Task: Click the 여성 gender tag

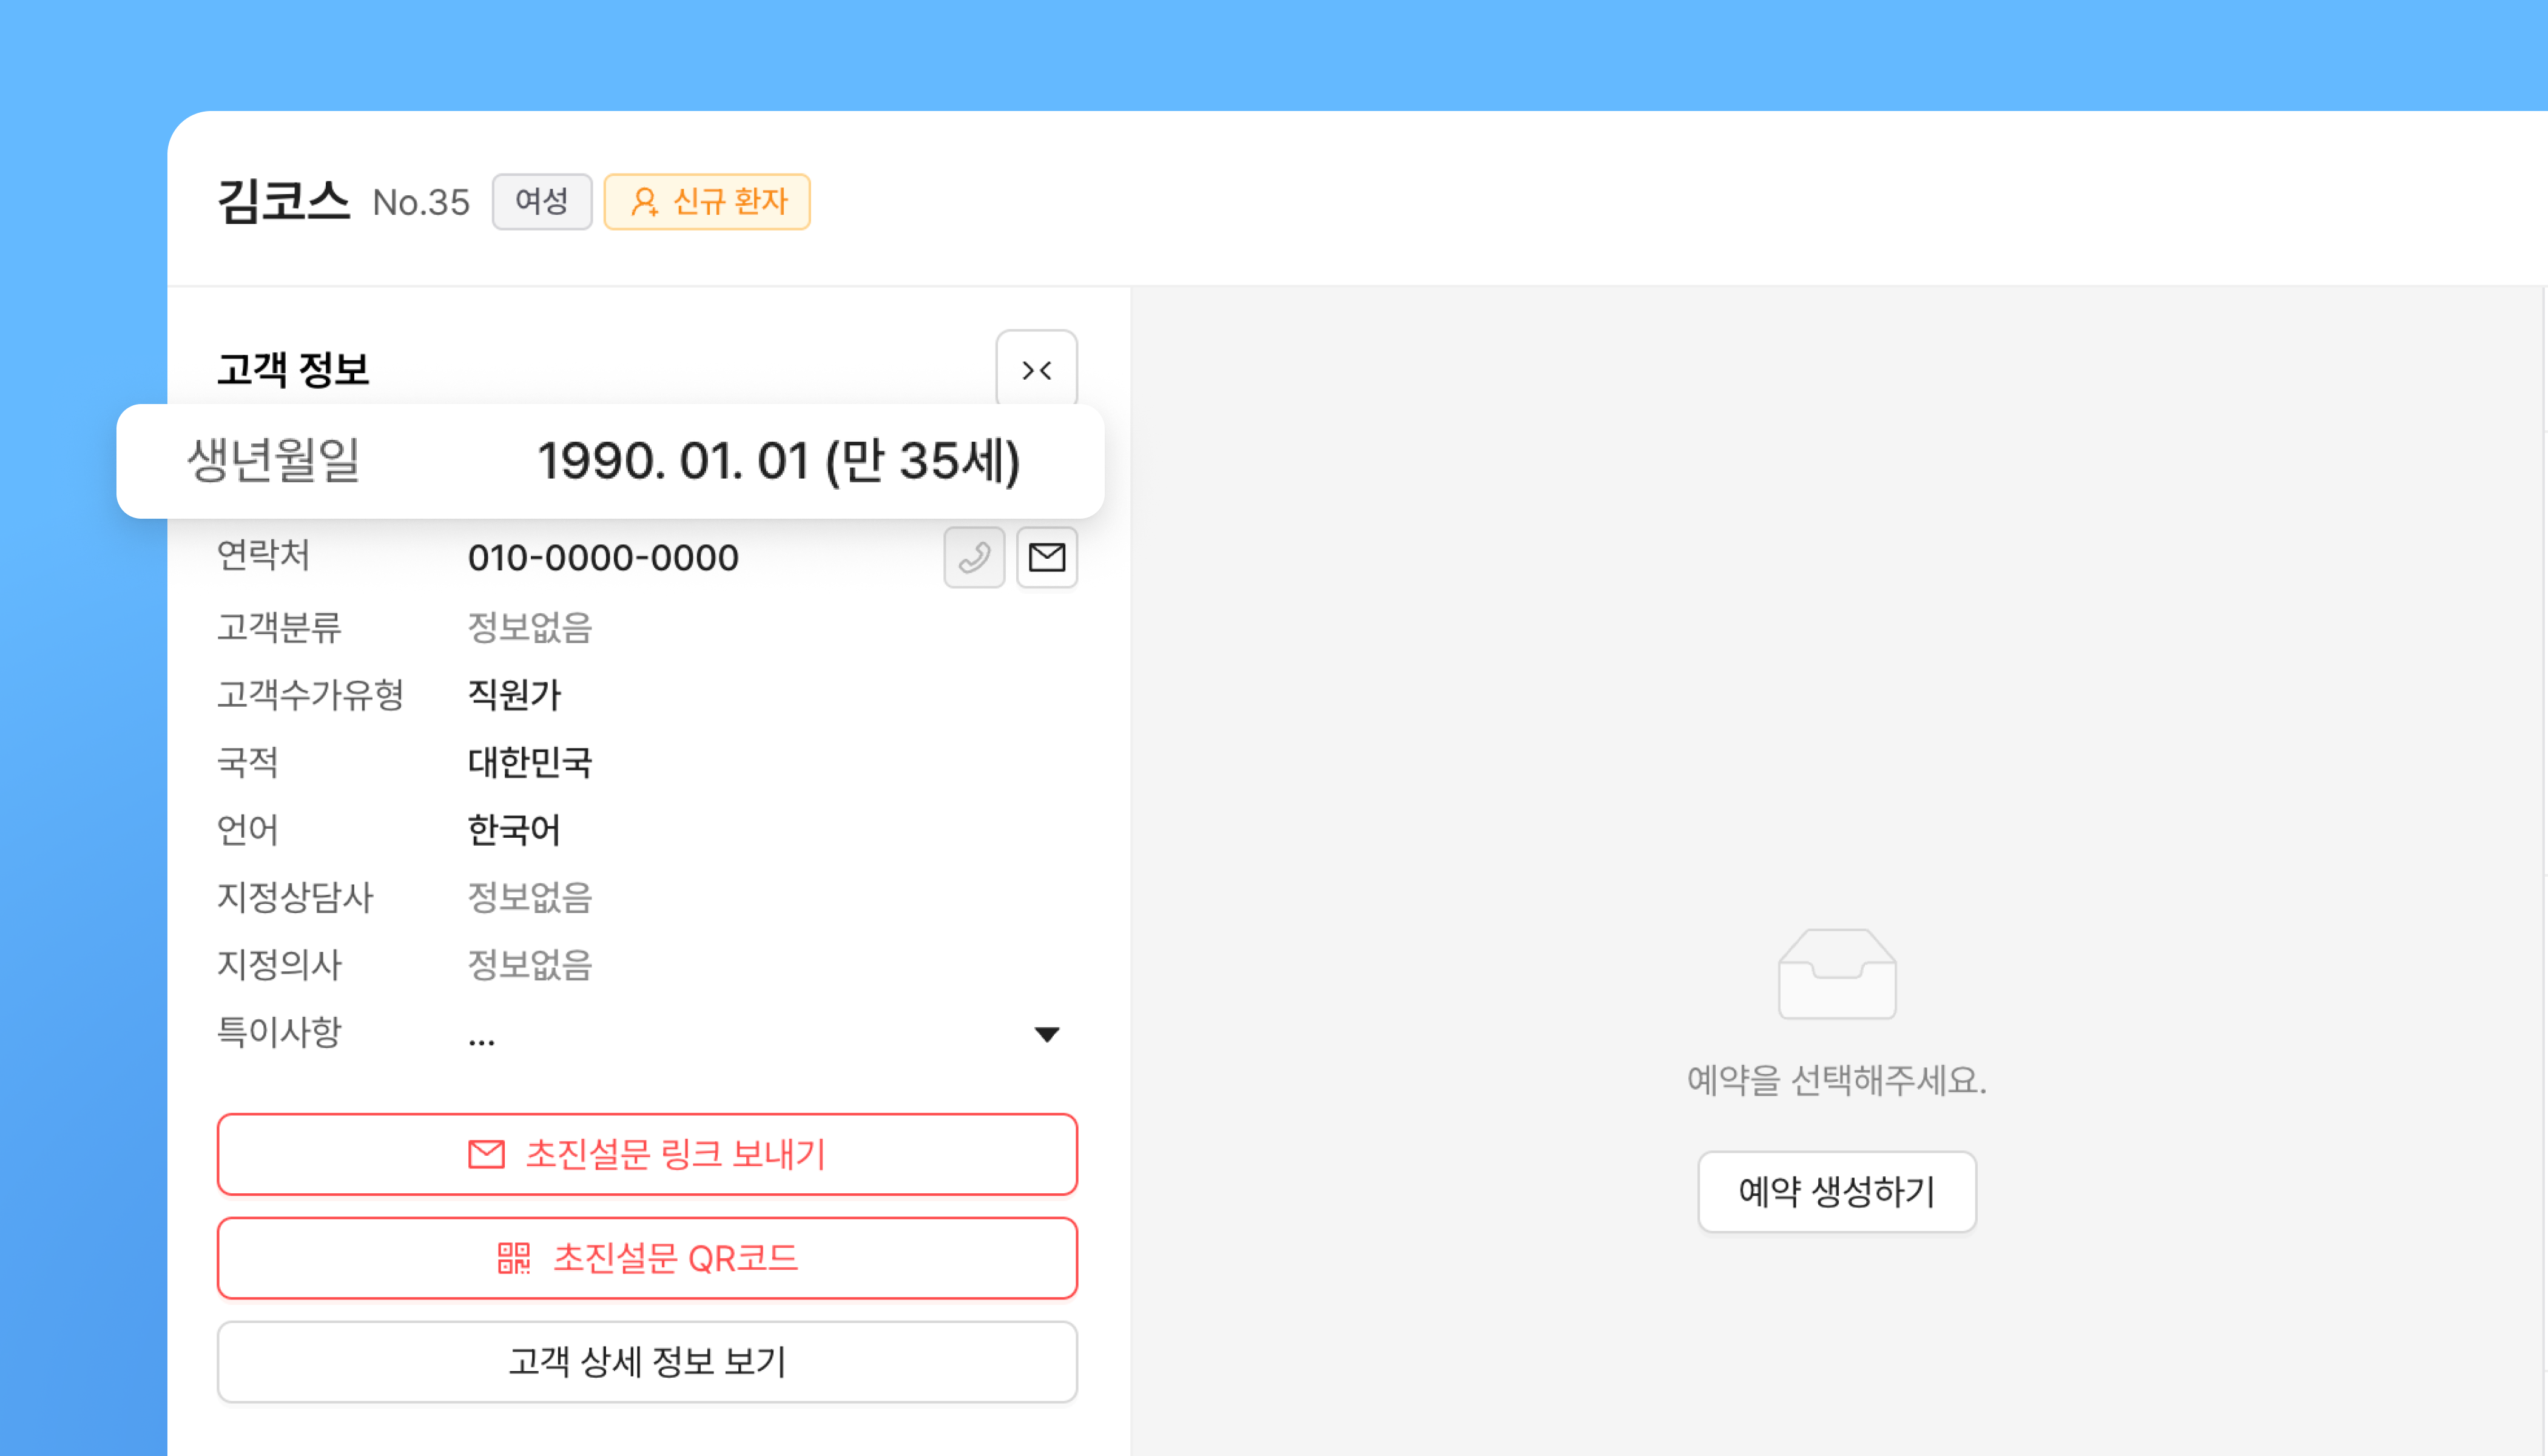Action: (541, 202)
